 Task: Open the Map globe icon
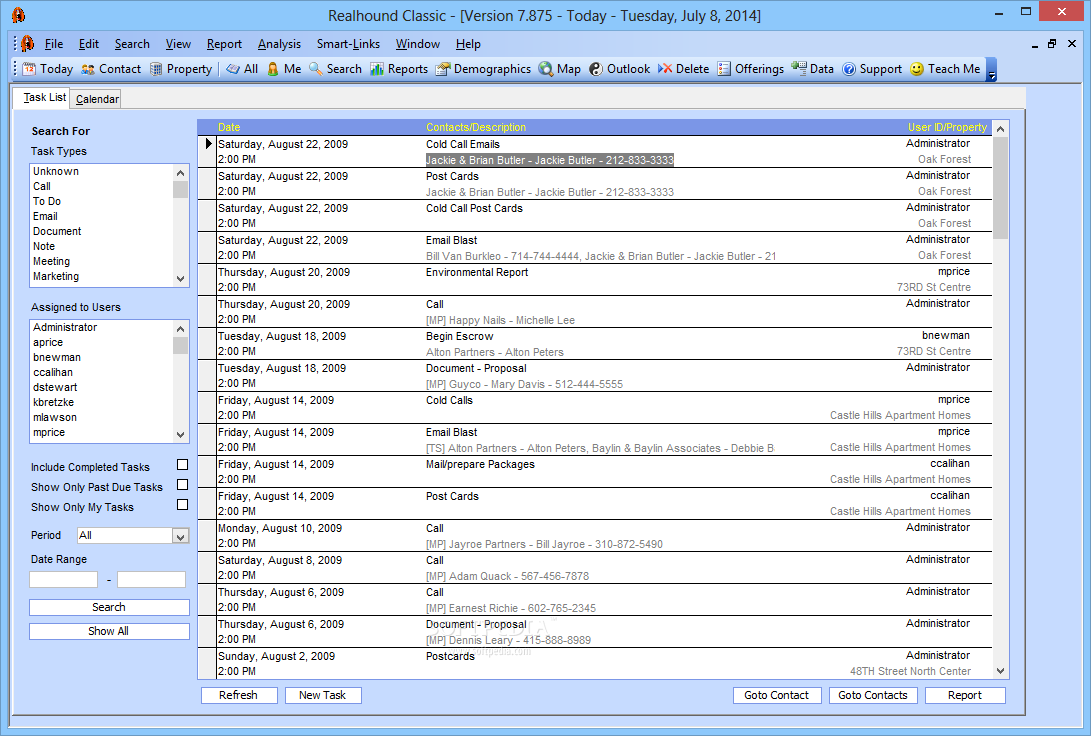[x=559, y=69]
